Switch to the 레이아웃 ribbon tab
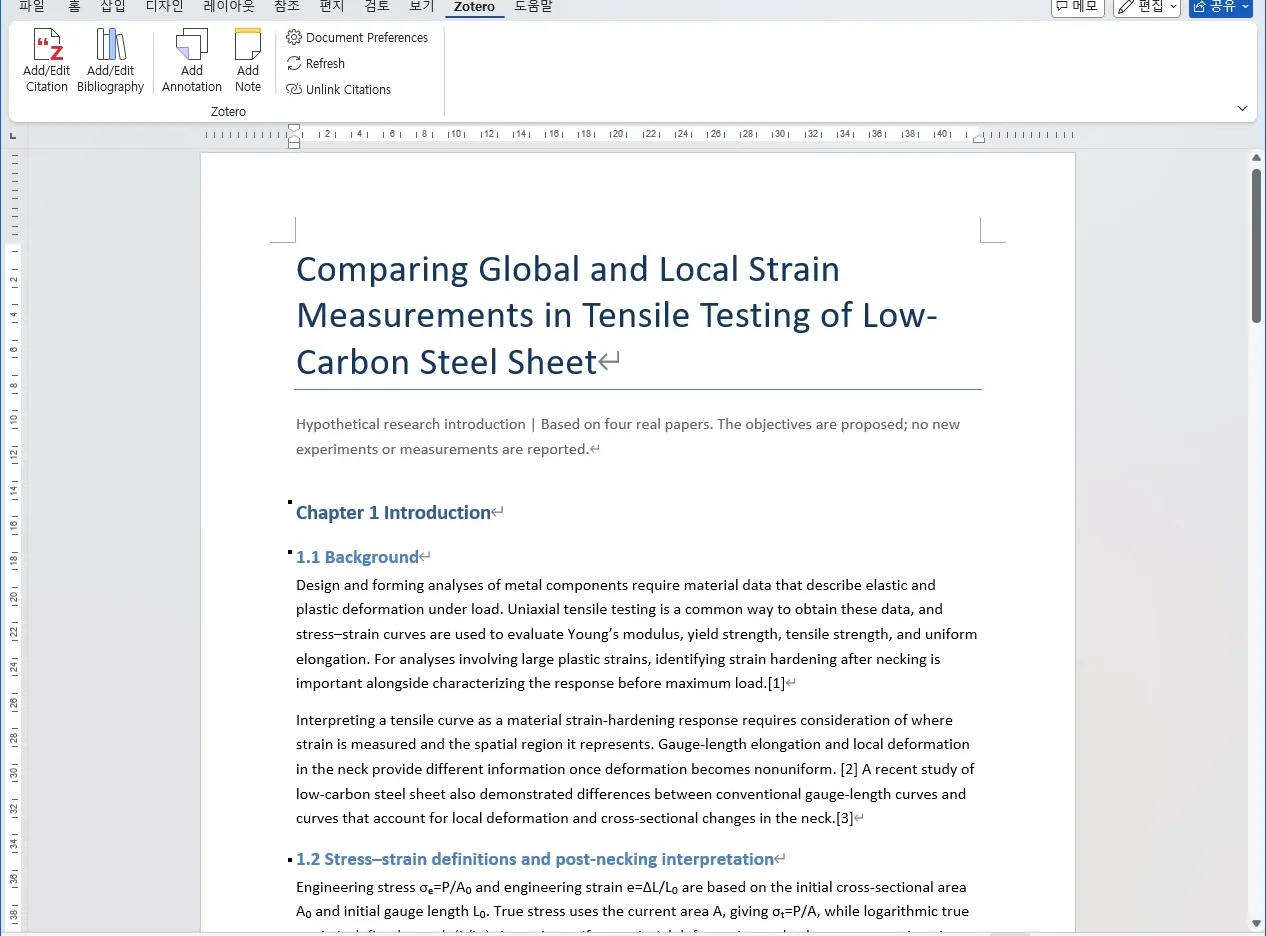Viewport: 1266px width, 936px height. [x=229, y=7]
